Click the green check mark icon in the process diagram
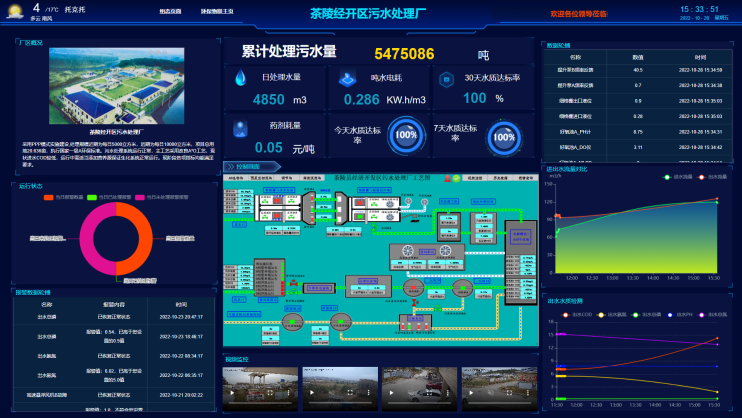742x418 pixels. click(x=456, y=178)
